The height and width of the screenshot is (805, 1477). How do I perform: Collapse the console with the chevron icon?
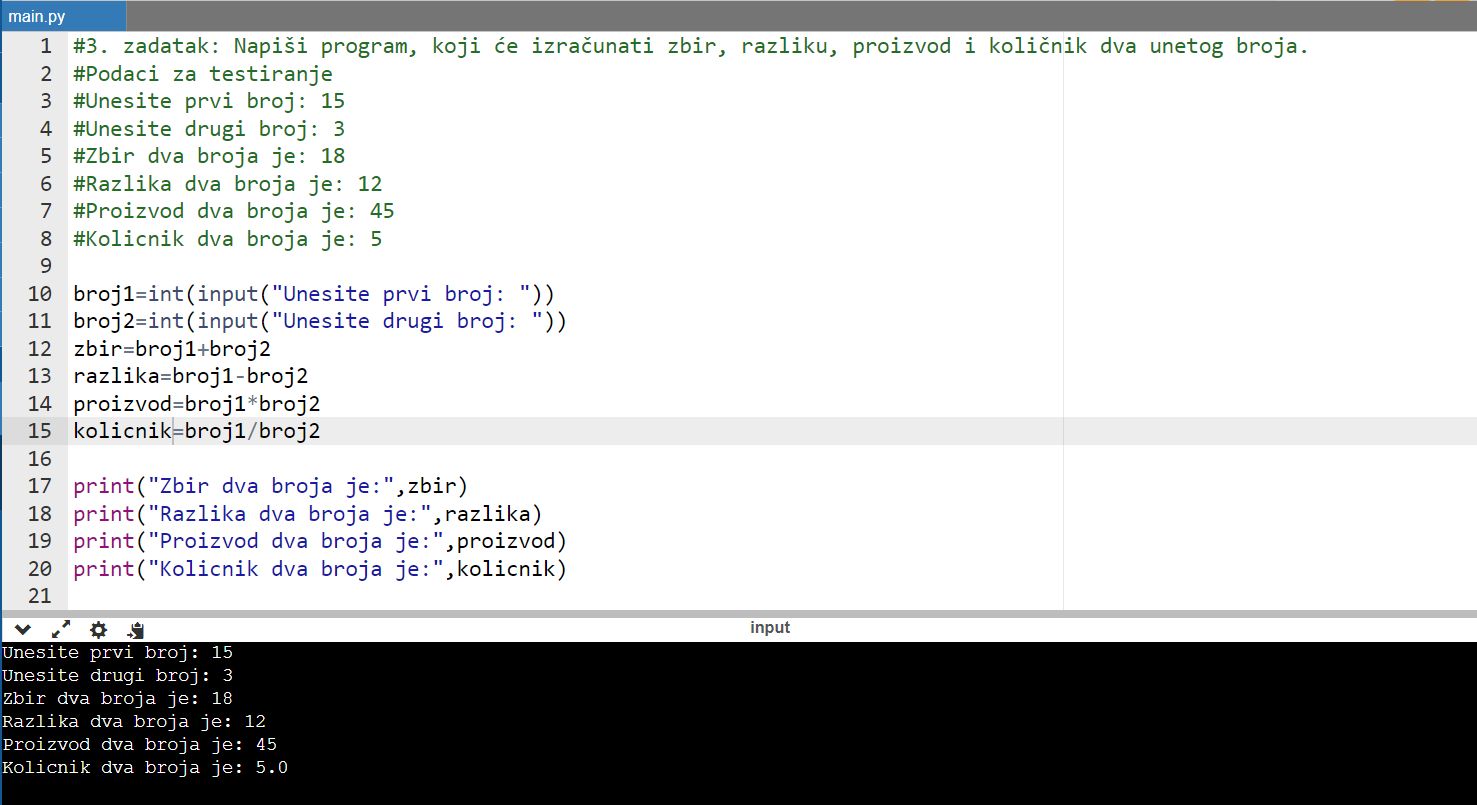pyautogui.click(x=23, y=629)
